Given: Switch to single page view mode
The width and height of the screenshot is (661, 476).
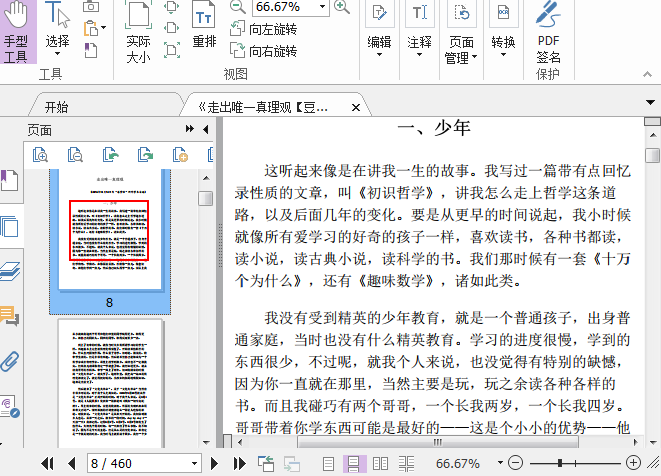Looking at the screenshot, I should pyautogui.click(x=328, y=464).
